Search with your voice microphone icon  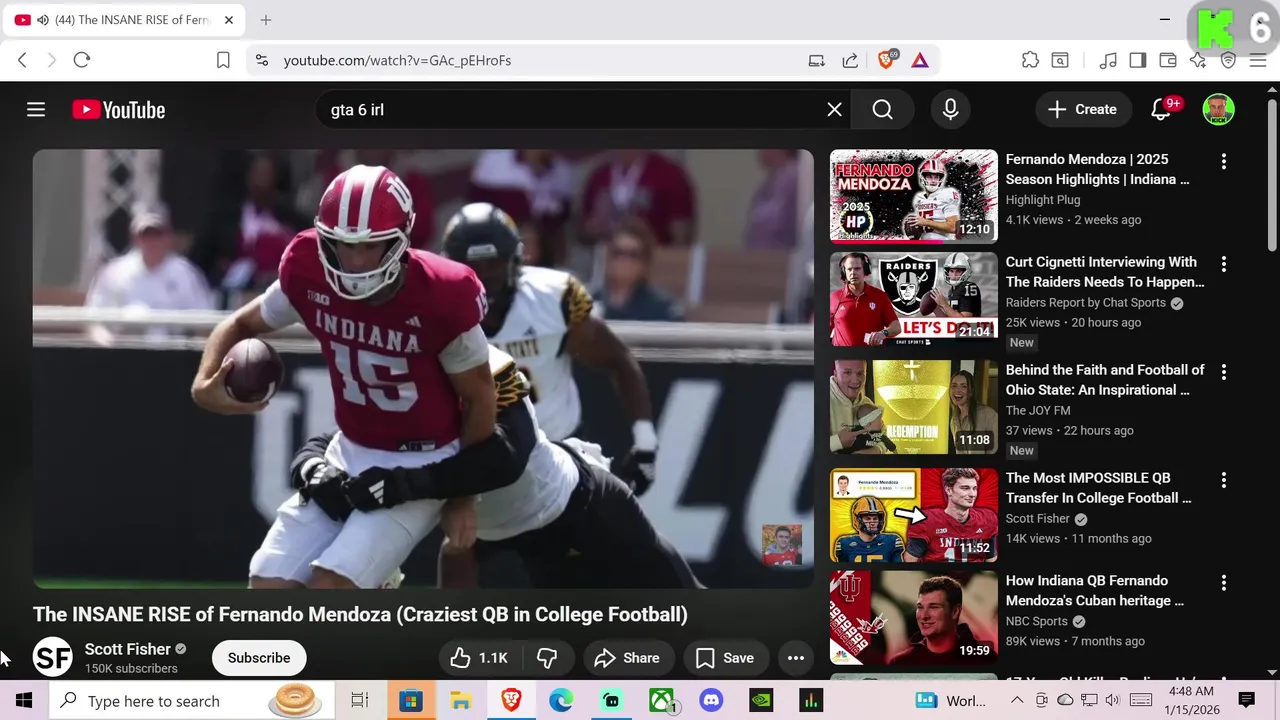(x=950, y=110)
